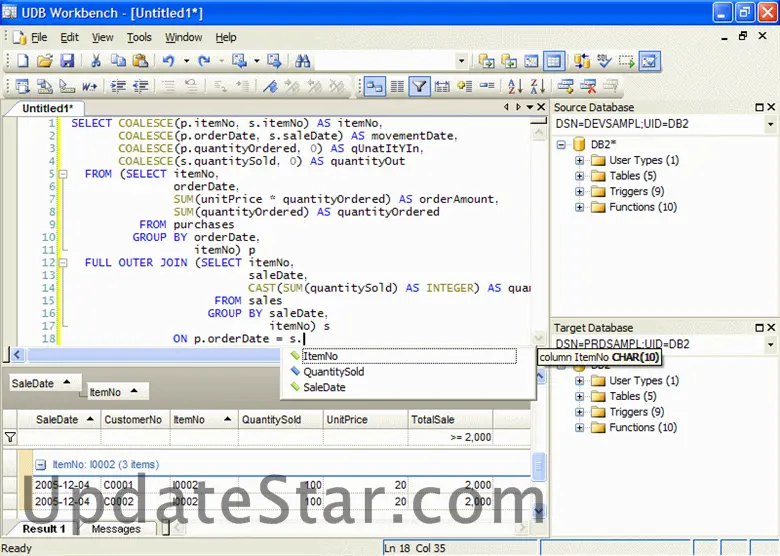The width and height of the screenshot is (780, 556).
Task: Open the search text combo box dropdown
Action: [x=461, y=61]
